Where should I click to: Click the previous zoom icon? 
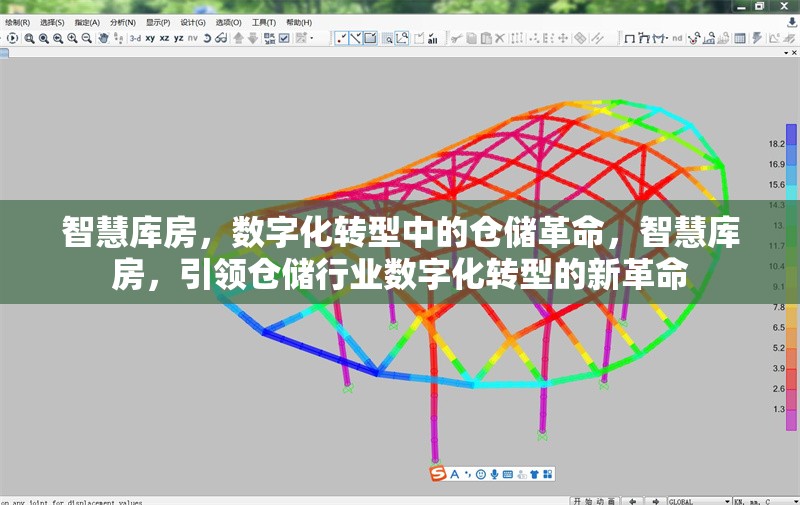click(x=58, y=38)
